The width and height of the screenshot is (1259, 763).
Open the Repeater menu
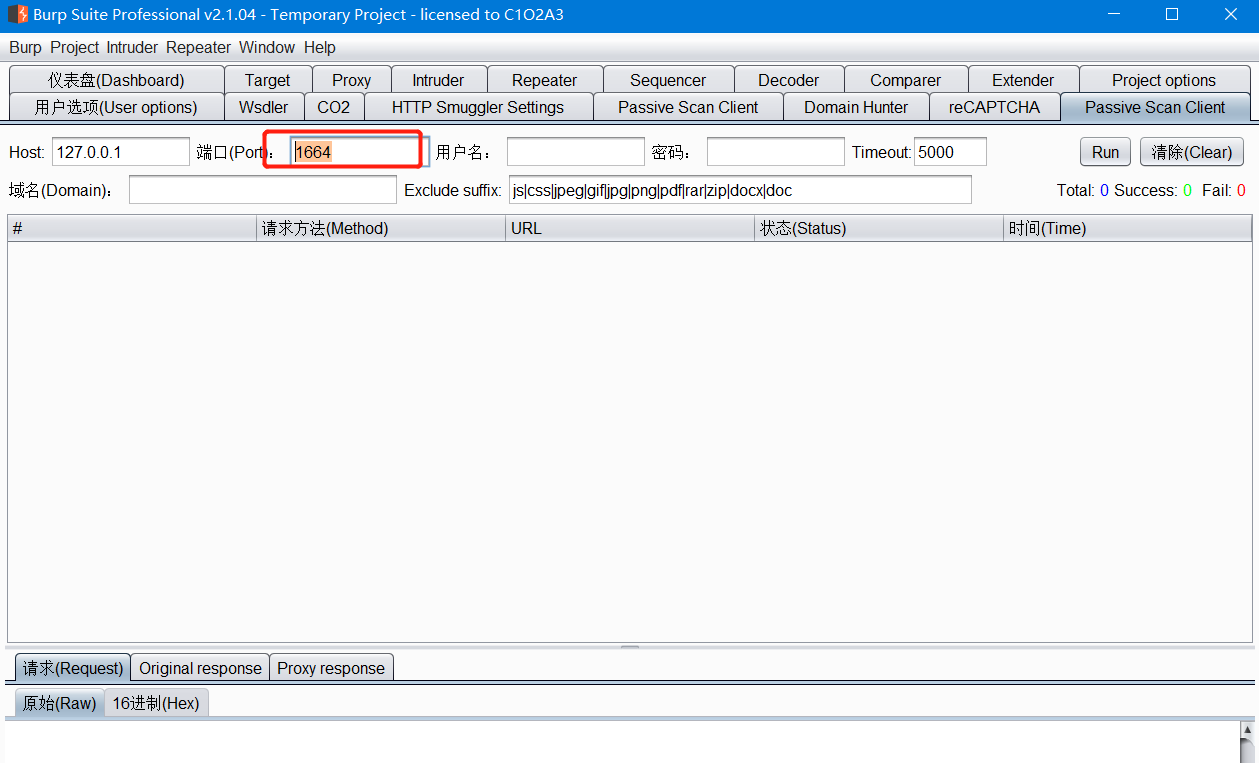(x=198, y=47)
